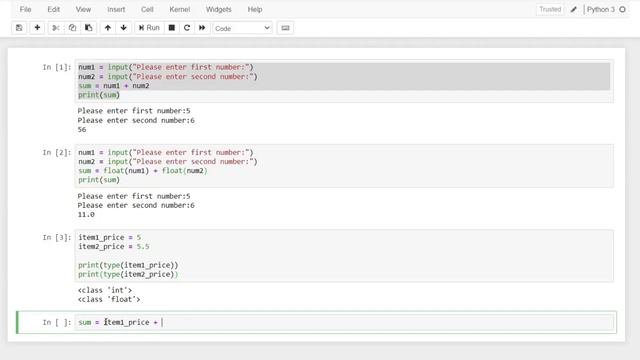Open the Edit menu
640x360 pixels.
(x=53, y=9)
